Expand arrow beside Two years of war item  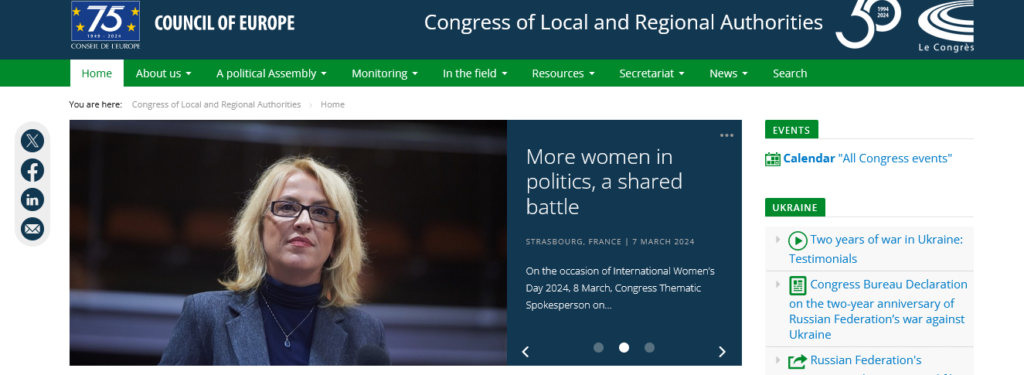[x=778, y=240]
